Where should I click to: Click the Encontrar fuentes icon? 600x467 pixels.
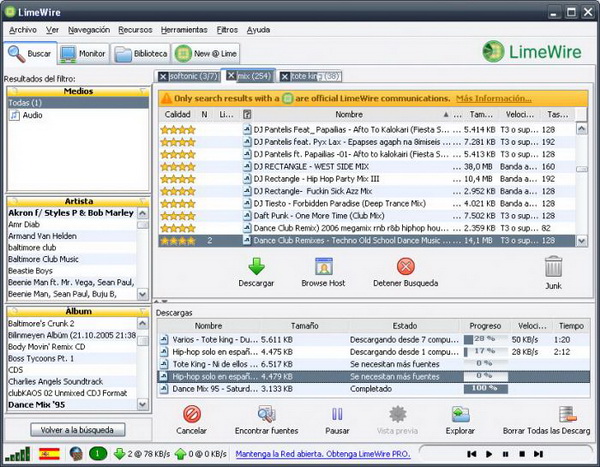pos(266,414)
